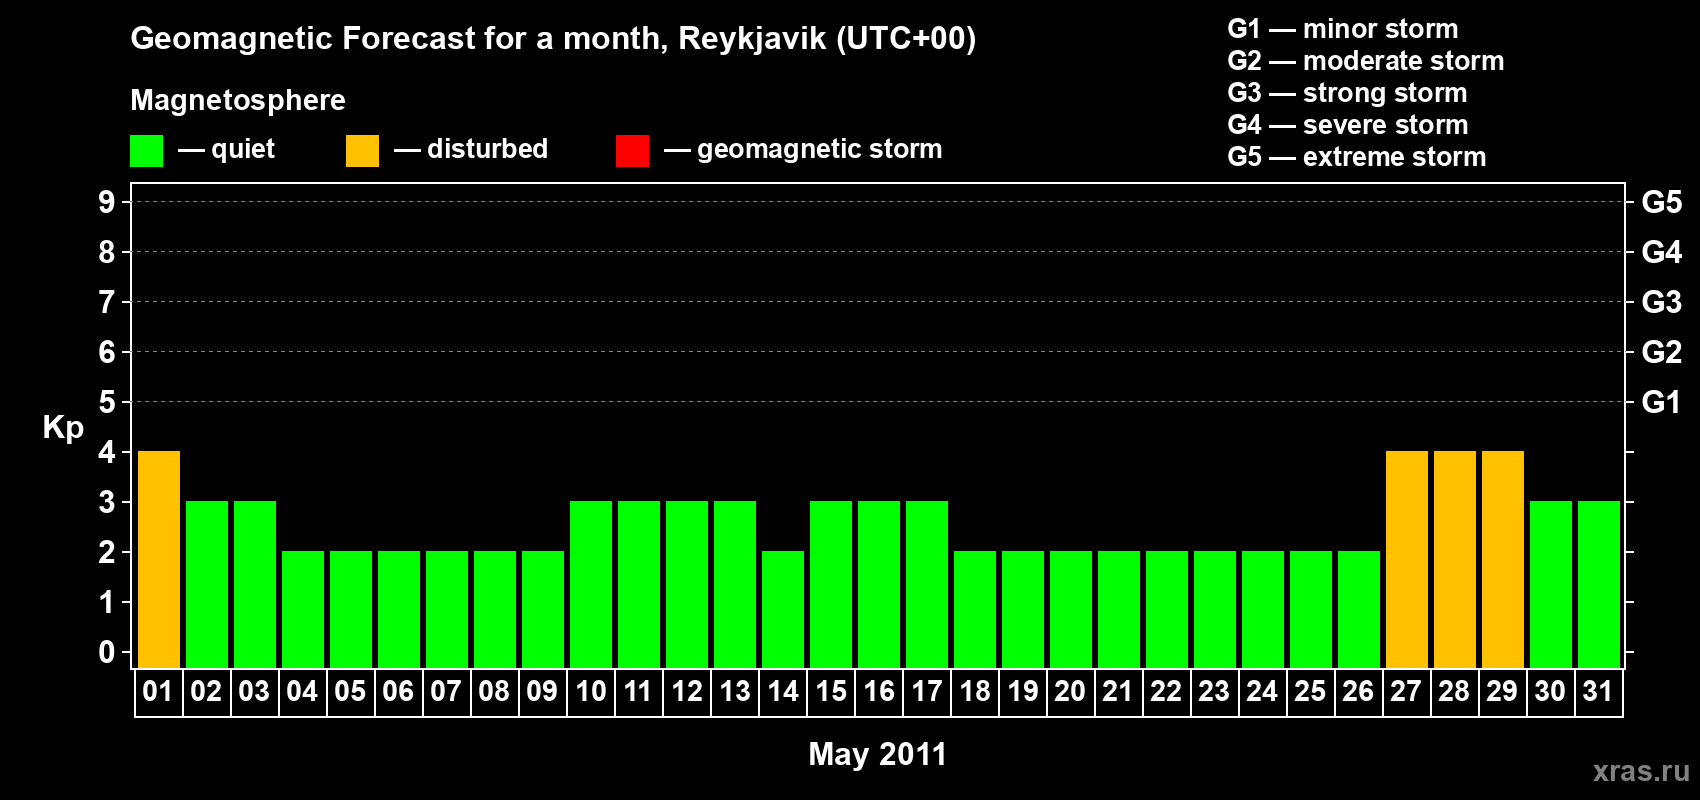Click the day label 30

pos(1550,691)
